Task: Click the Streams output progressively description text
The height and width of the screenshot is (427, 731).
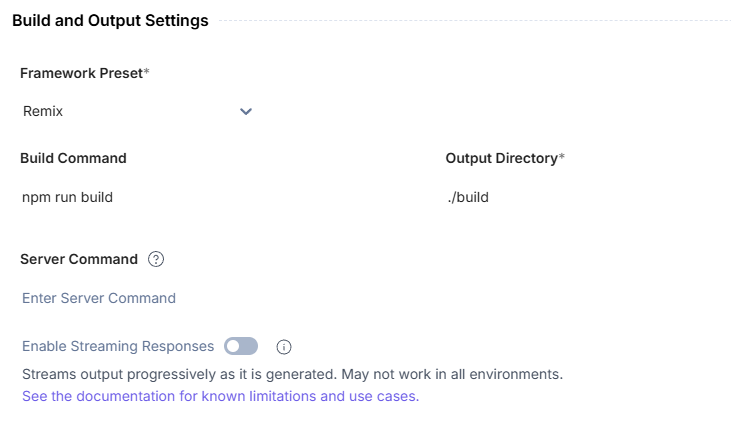Action: coord(292,374)
